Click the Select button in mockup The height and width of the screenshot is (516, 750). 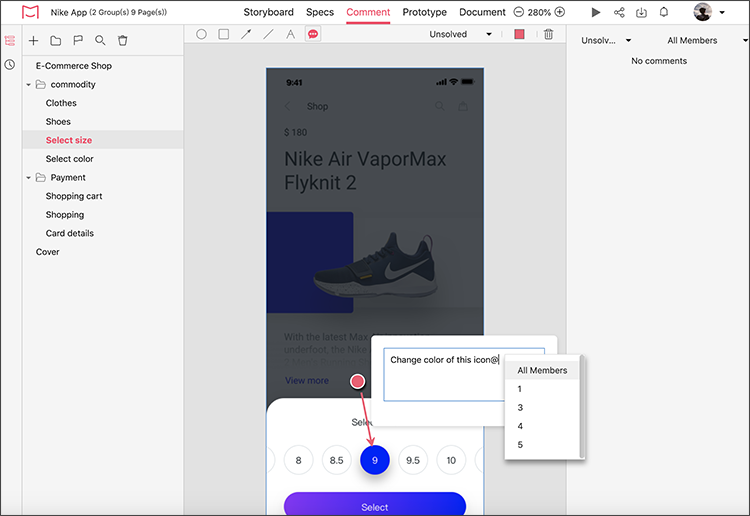tap(375, 504)
